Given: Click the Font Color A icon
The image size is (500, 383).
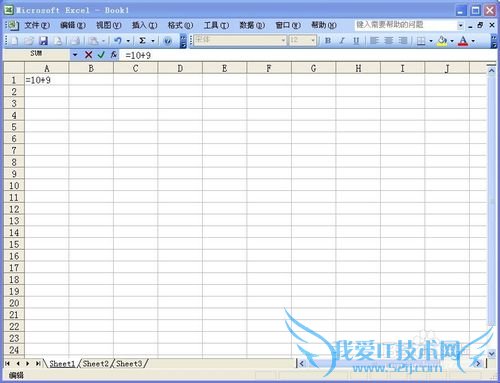Looking at the screenshot, I should point(463,41).
